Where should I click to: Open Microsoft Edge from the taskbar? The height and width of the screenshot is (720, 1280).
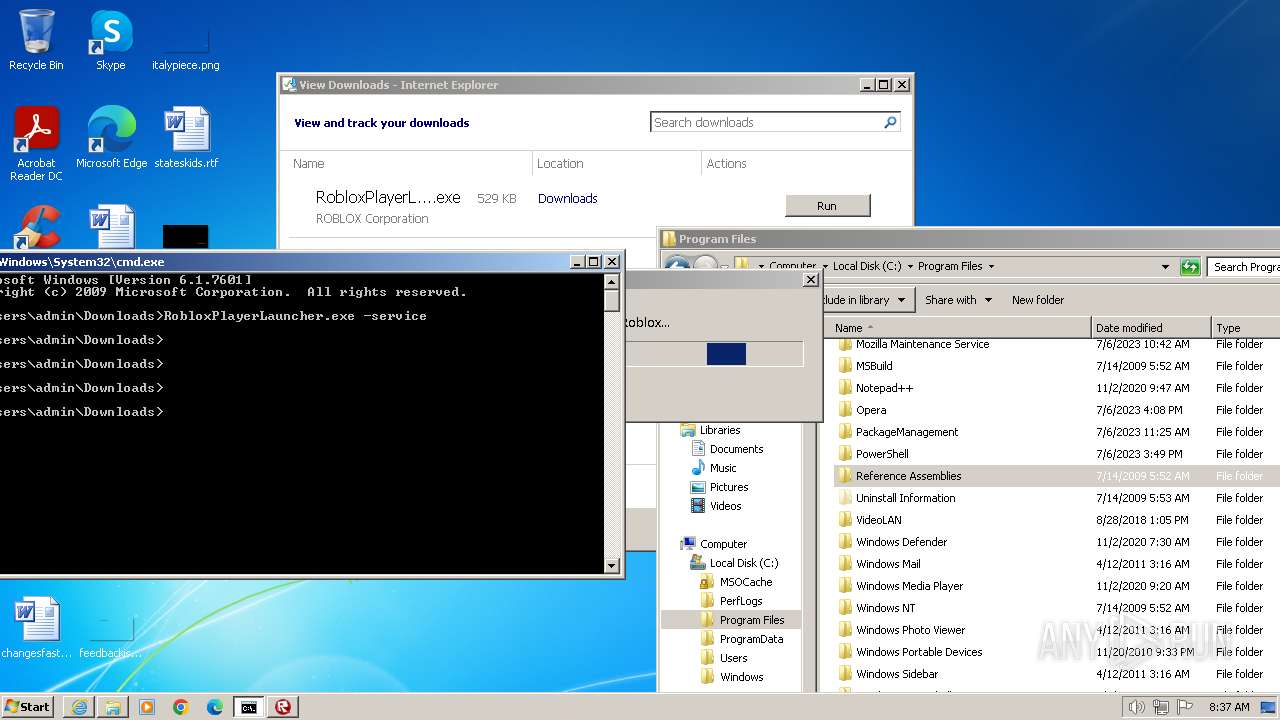[x=215, y=707]
